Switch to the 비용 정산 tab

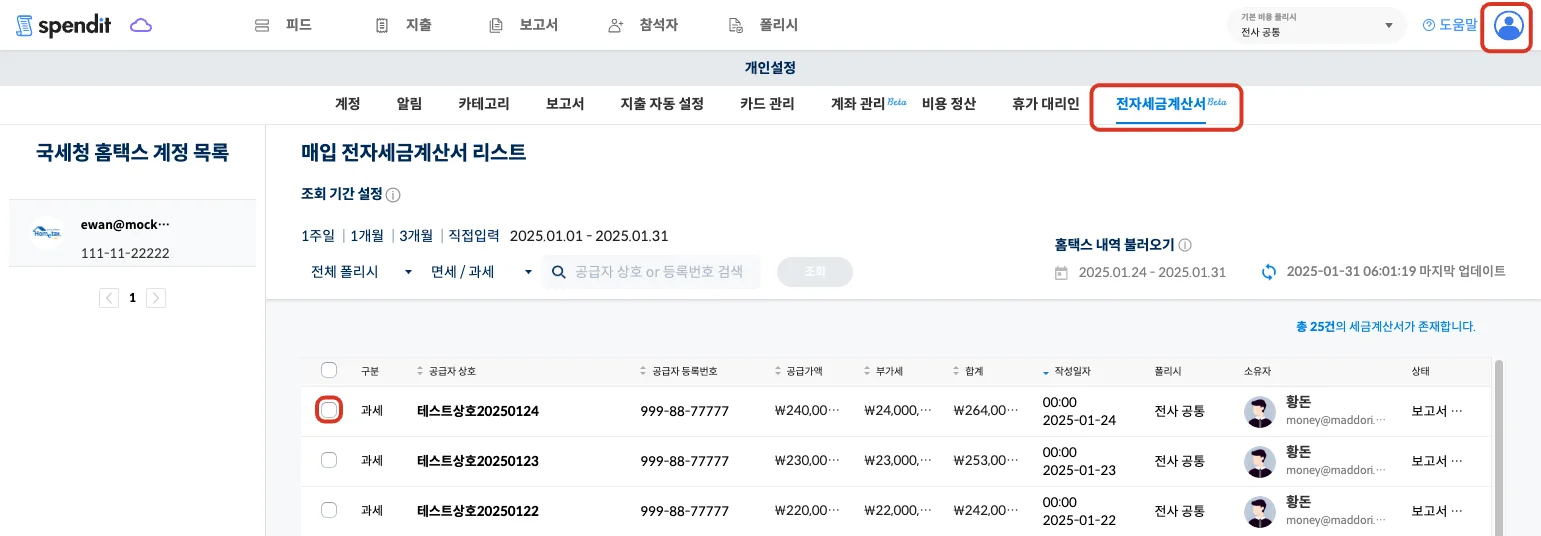coord(948,104)
